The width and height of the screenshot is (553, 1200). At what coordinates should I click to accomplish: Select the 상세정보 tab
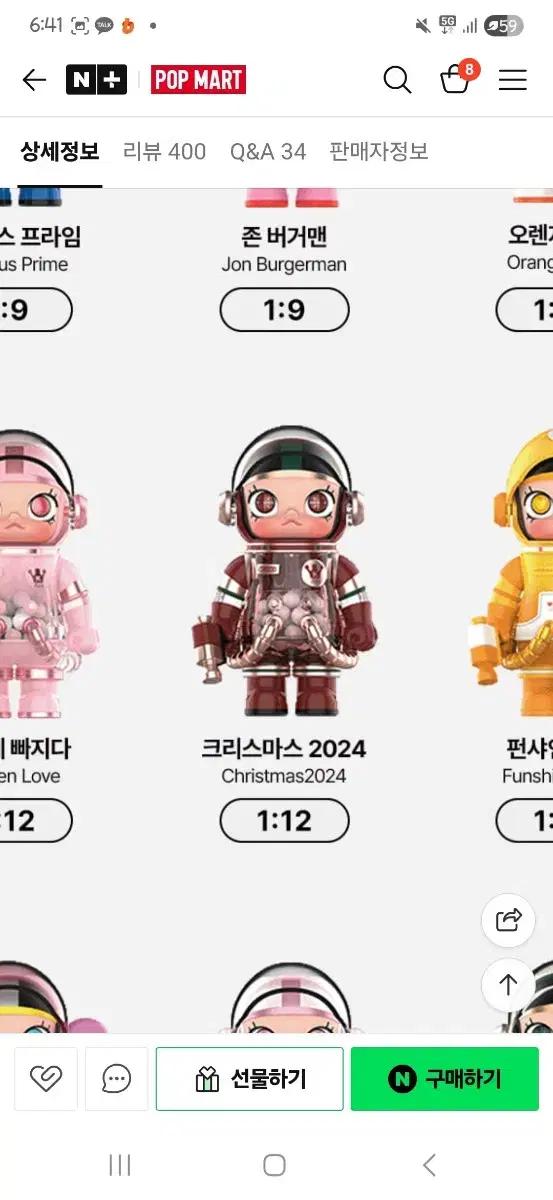(60, 152)
